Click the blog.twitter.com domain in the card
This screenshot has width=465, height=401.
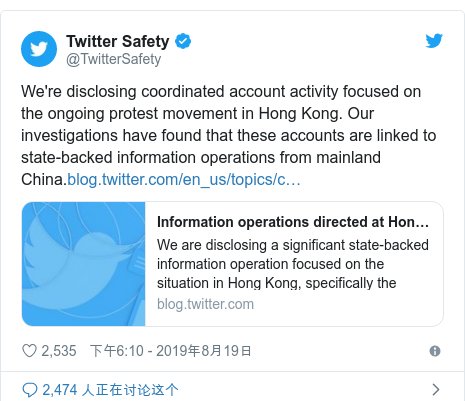click(205, 304)
